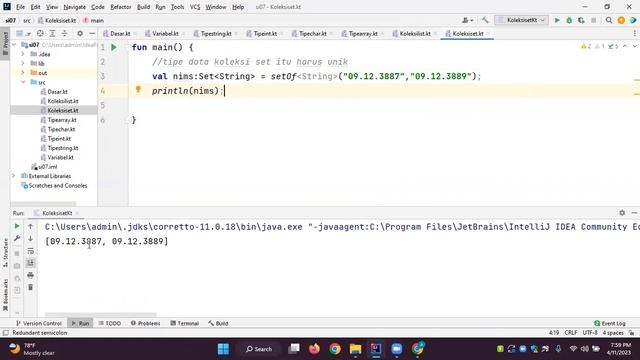
Task: Toggle the TODO tool window
Action: click(109, 323)
